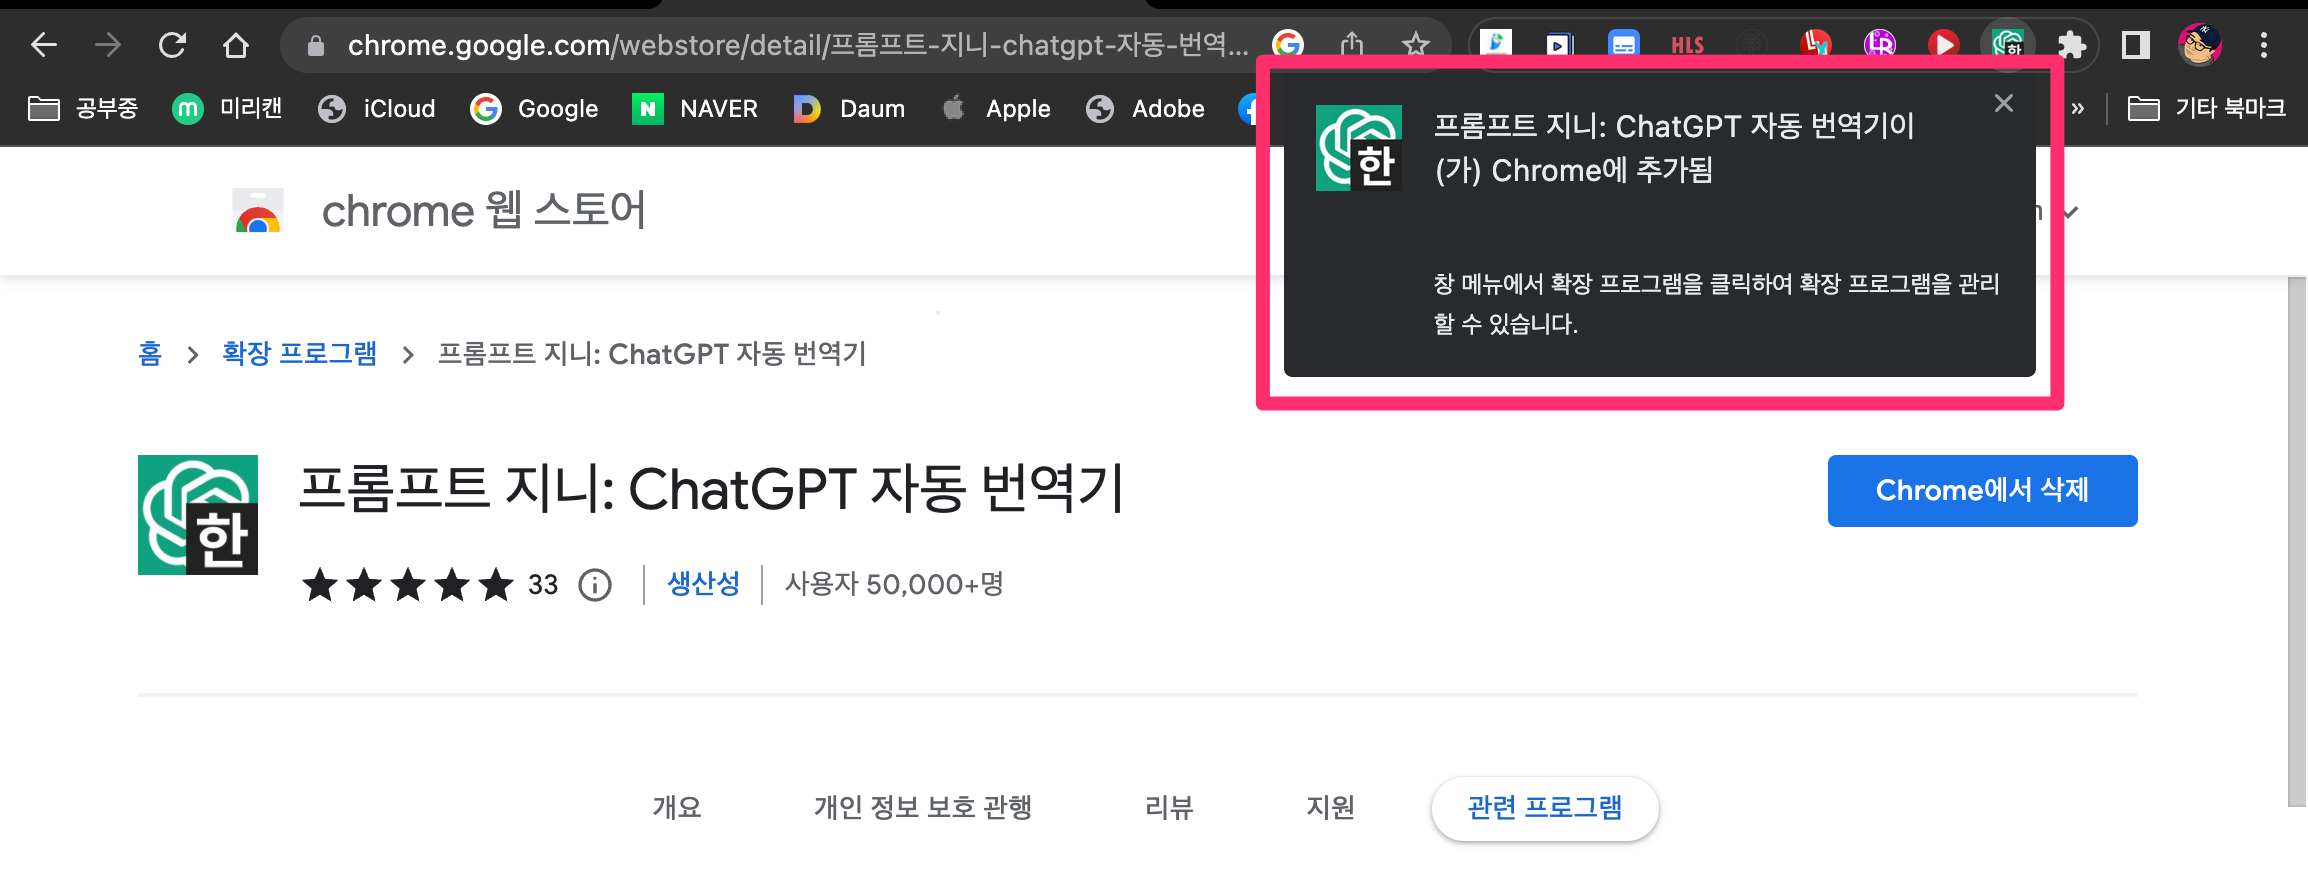
Task: Toggle the Chrome side panel
Action: coord(2136,45)
